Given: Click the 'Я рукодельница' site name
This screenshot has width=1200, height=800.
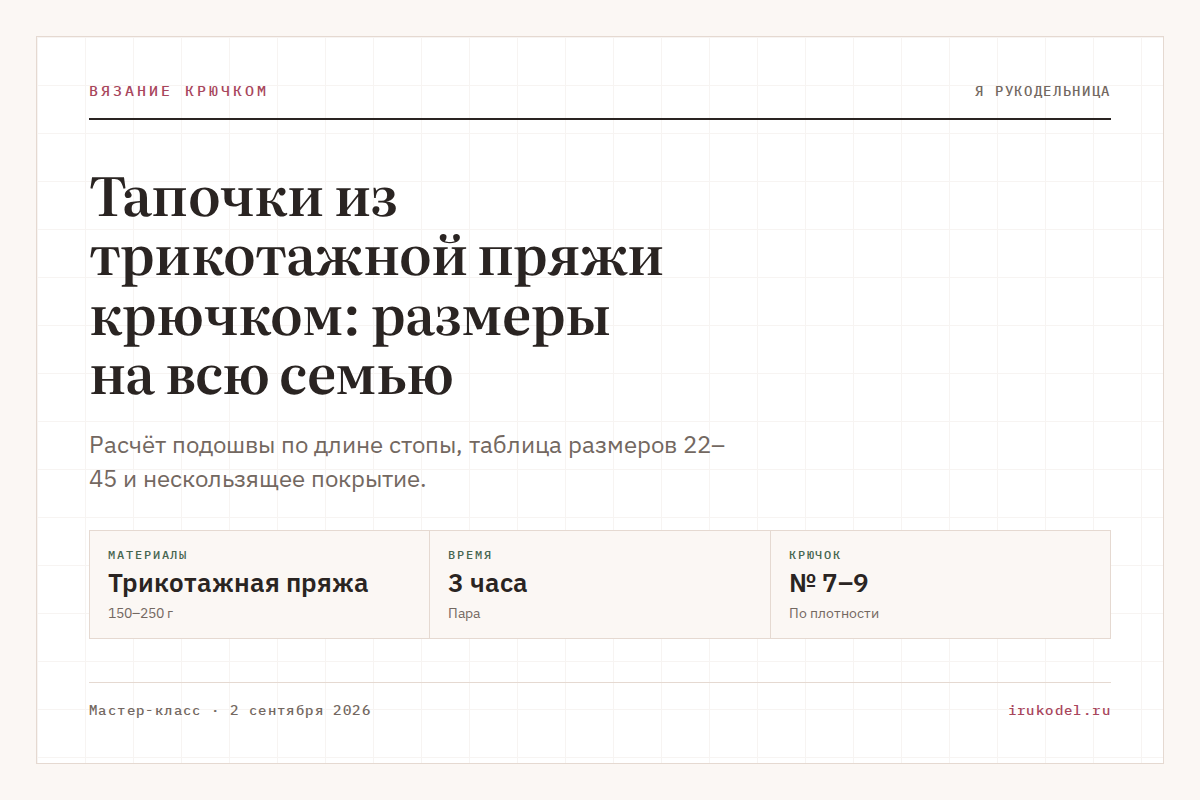Looking at the screenshot, I should 1043,91.
